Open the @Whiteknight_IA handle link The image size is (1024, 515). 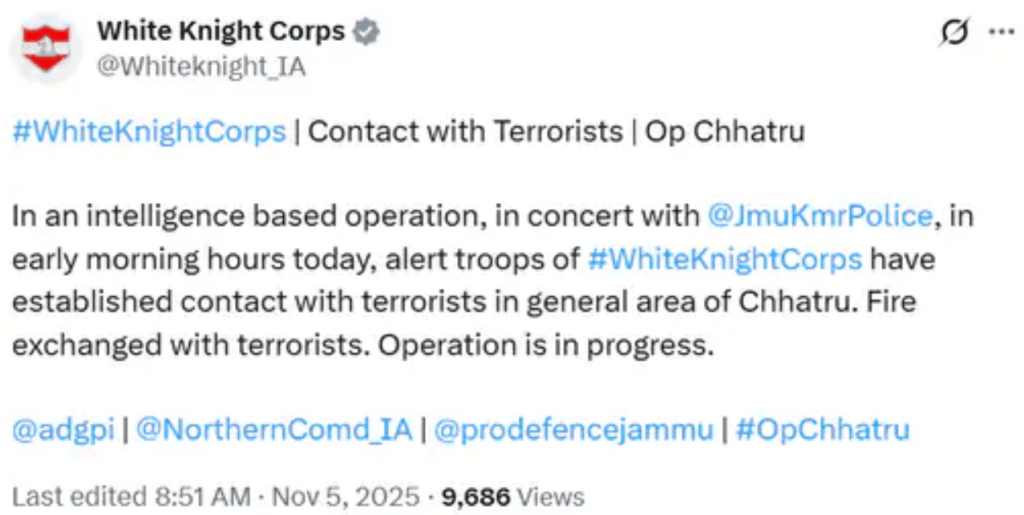coord(201,66)
